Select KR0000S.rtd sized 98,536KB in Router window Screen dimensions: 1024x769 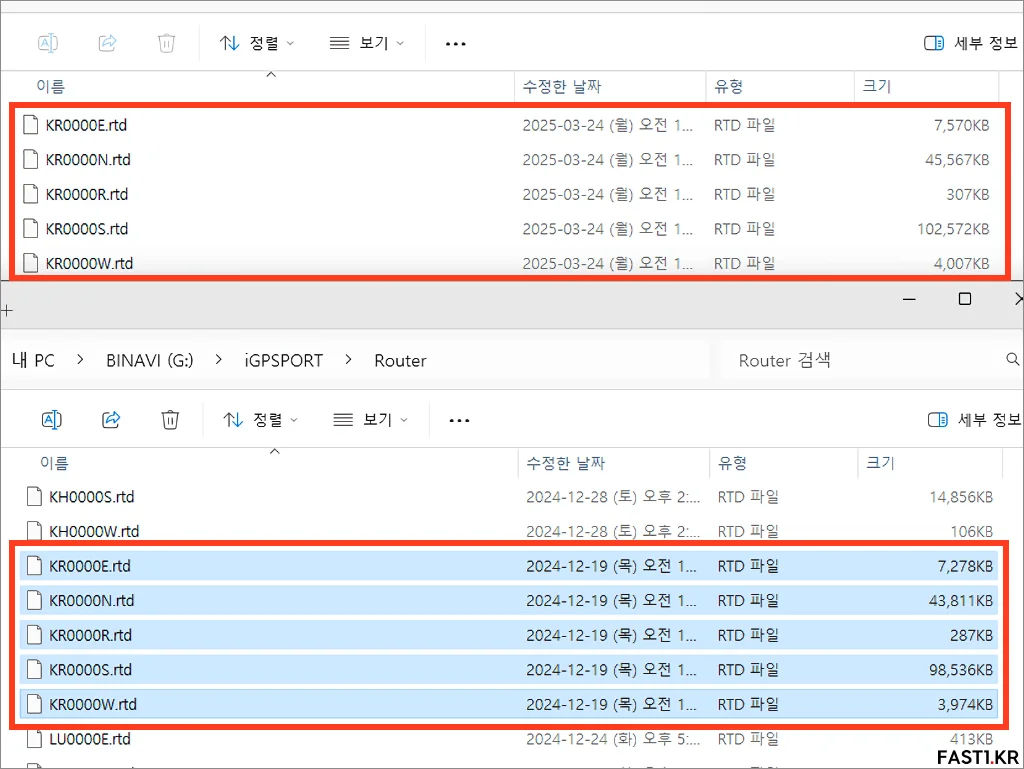509,670
